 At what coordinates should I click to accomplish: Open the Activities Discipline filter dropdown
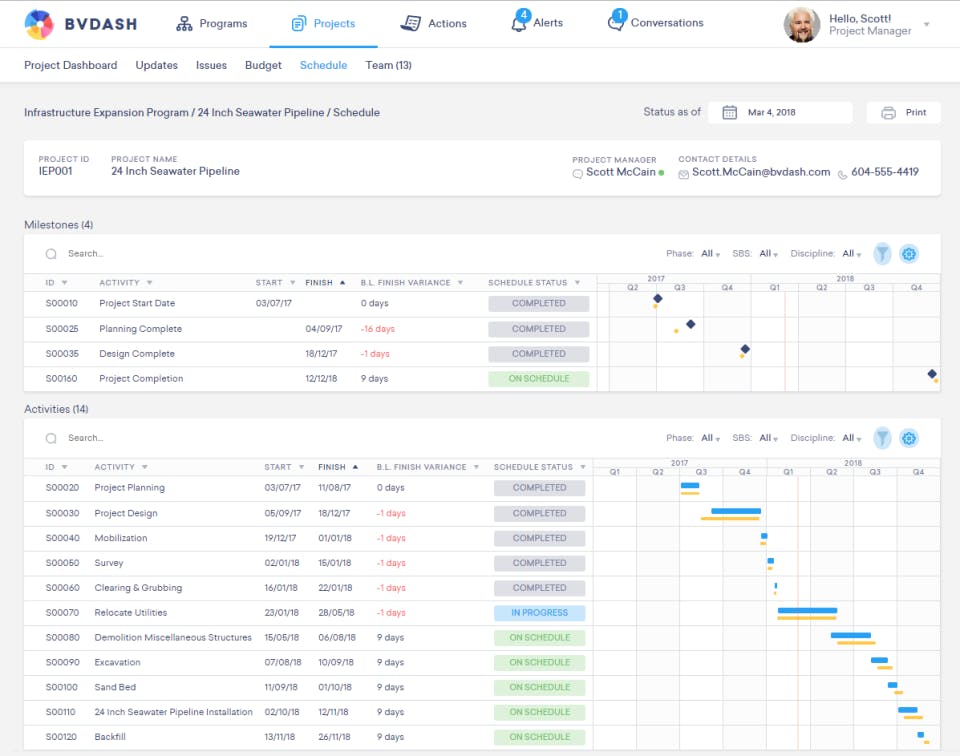point(851,438)
